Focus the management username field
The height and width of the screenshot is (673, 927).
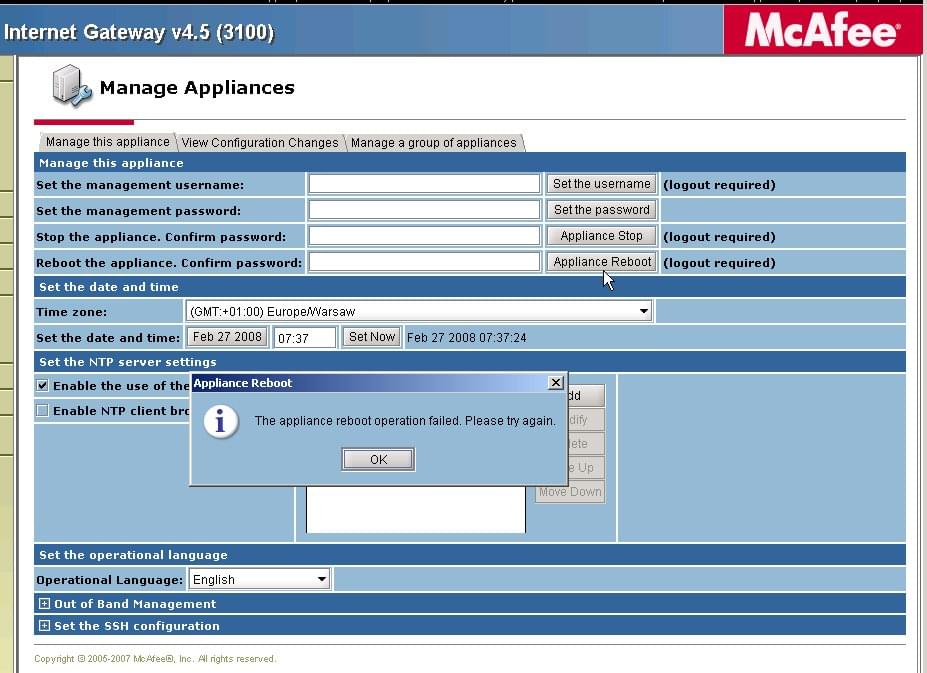[x=424, y=184]
